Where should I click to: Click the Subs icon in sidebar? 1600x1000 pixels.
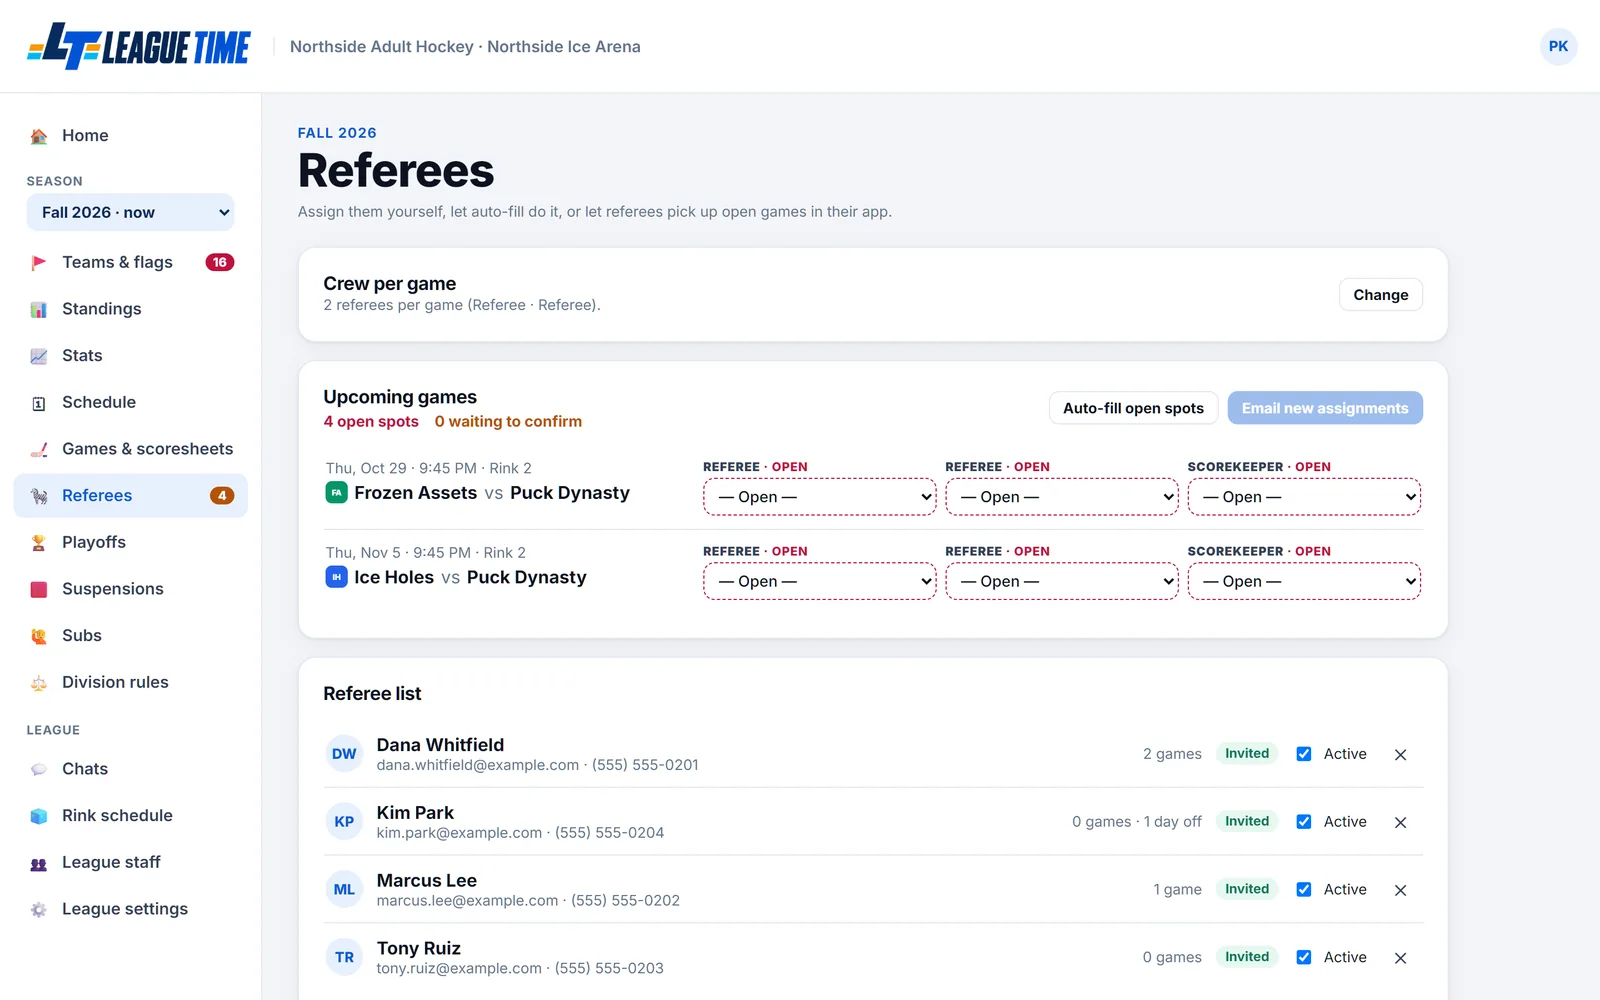(x=39, y=636)
